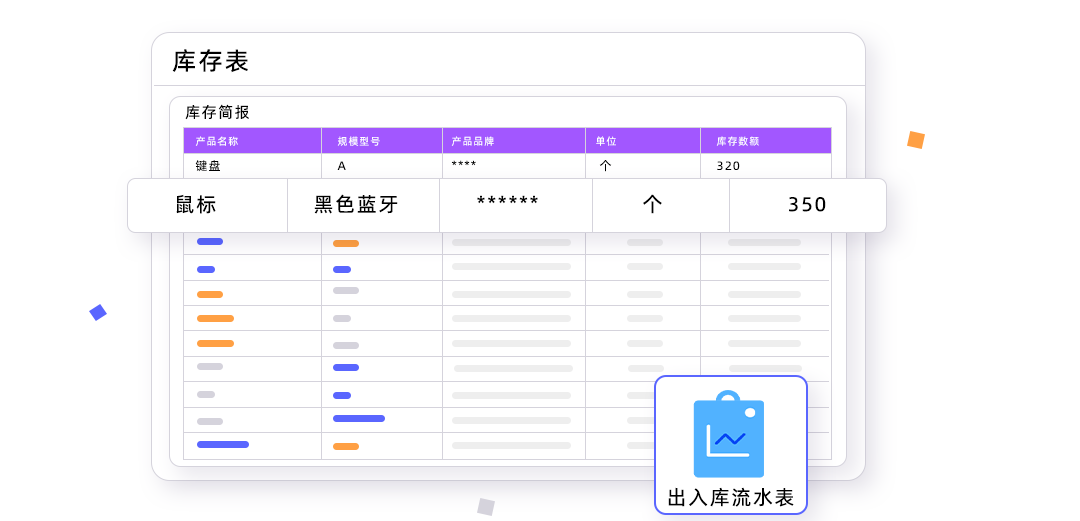This screenshot has height=521, width=1080.
Task: Click the 键盘 product name cell
Action: click(x=253, y=166)
